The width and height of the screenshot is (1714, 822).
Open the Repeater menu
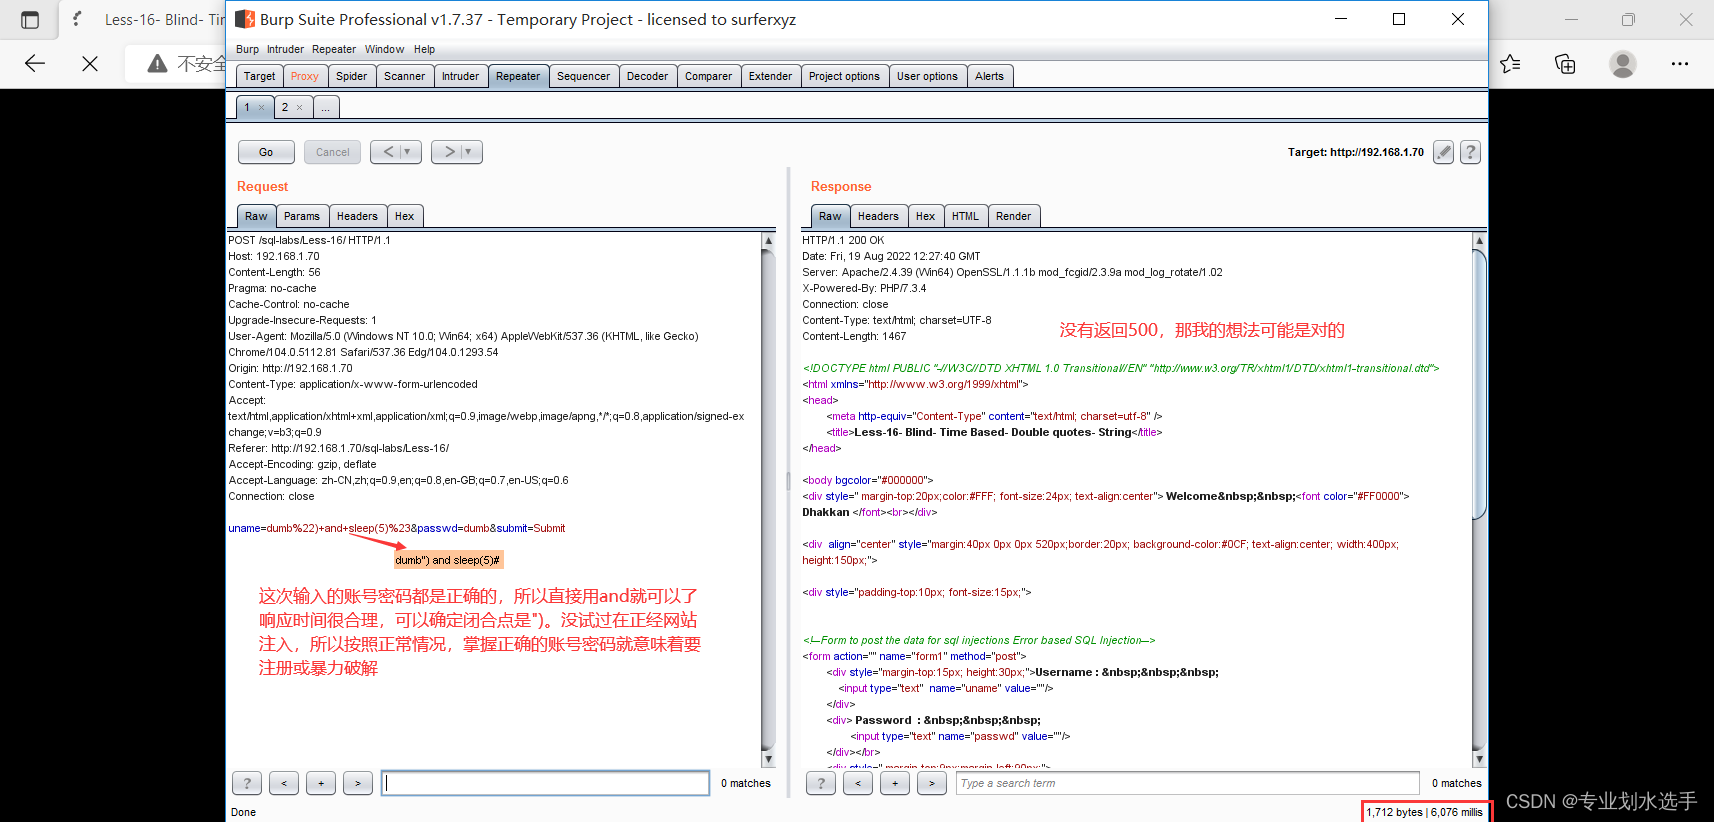point(334,49)
